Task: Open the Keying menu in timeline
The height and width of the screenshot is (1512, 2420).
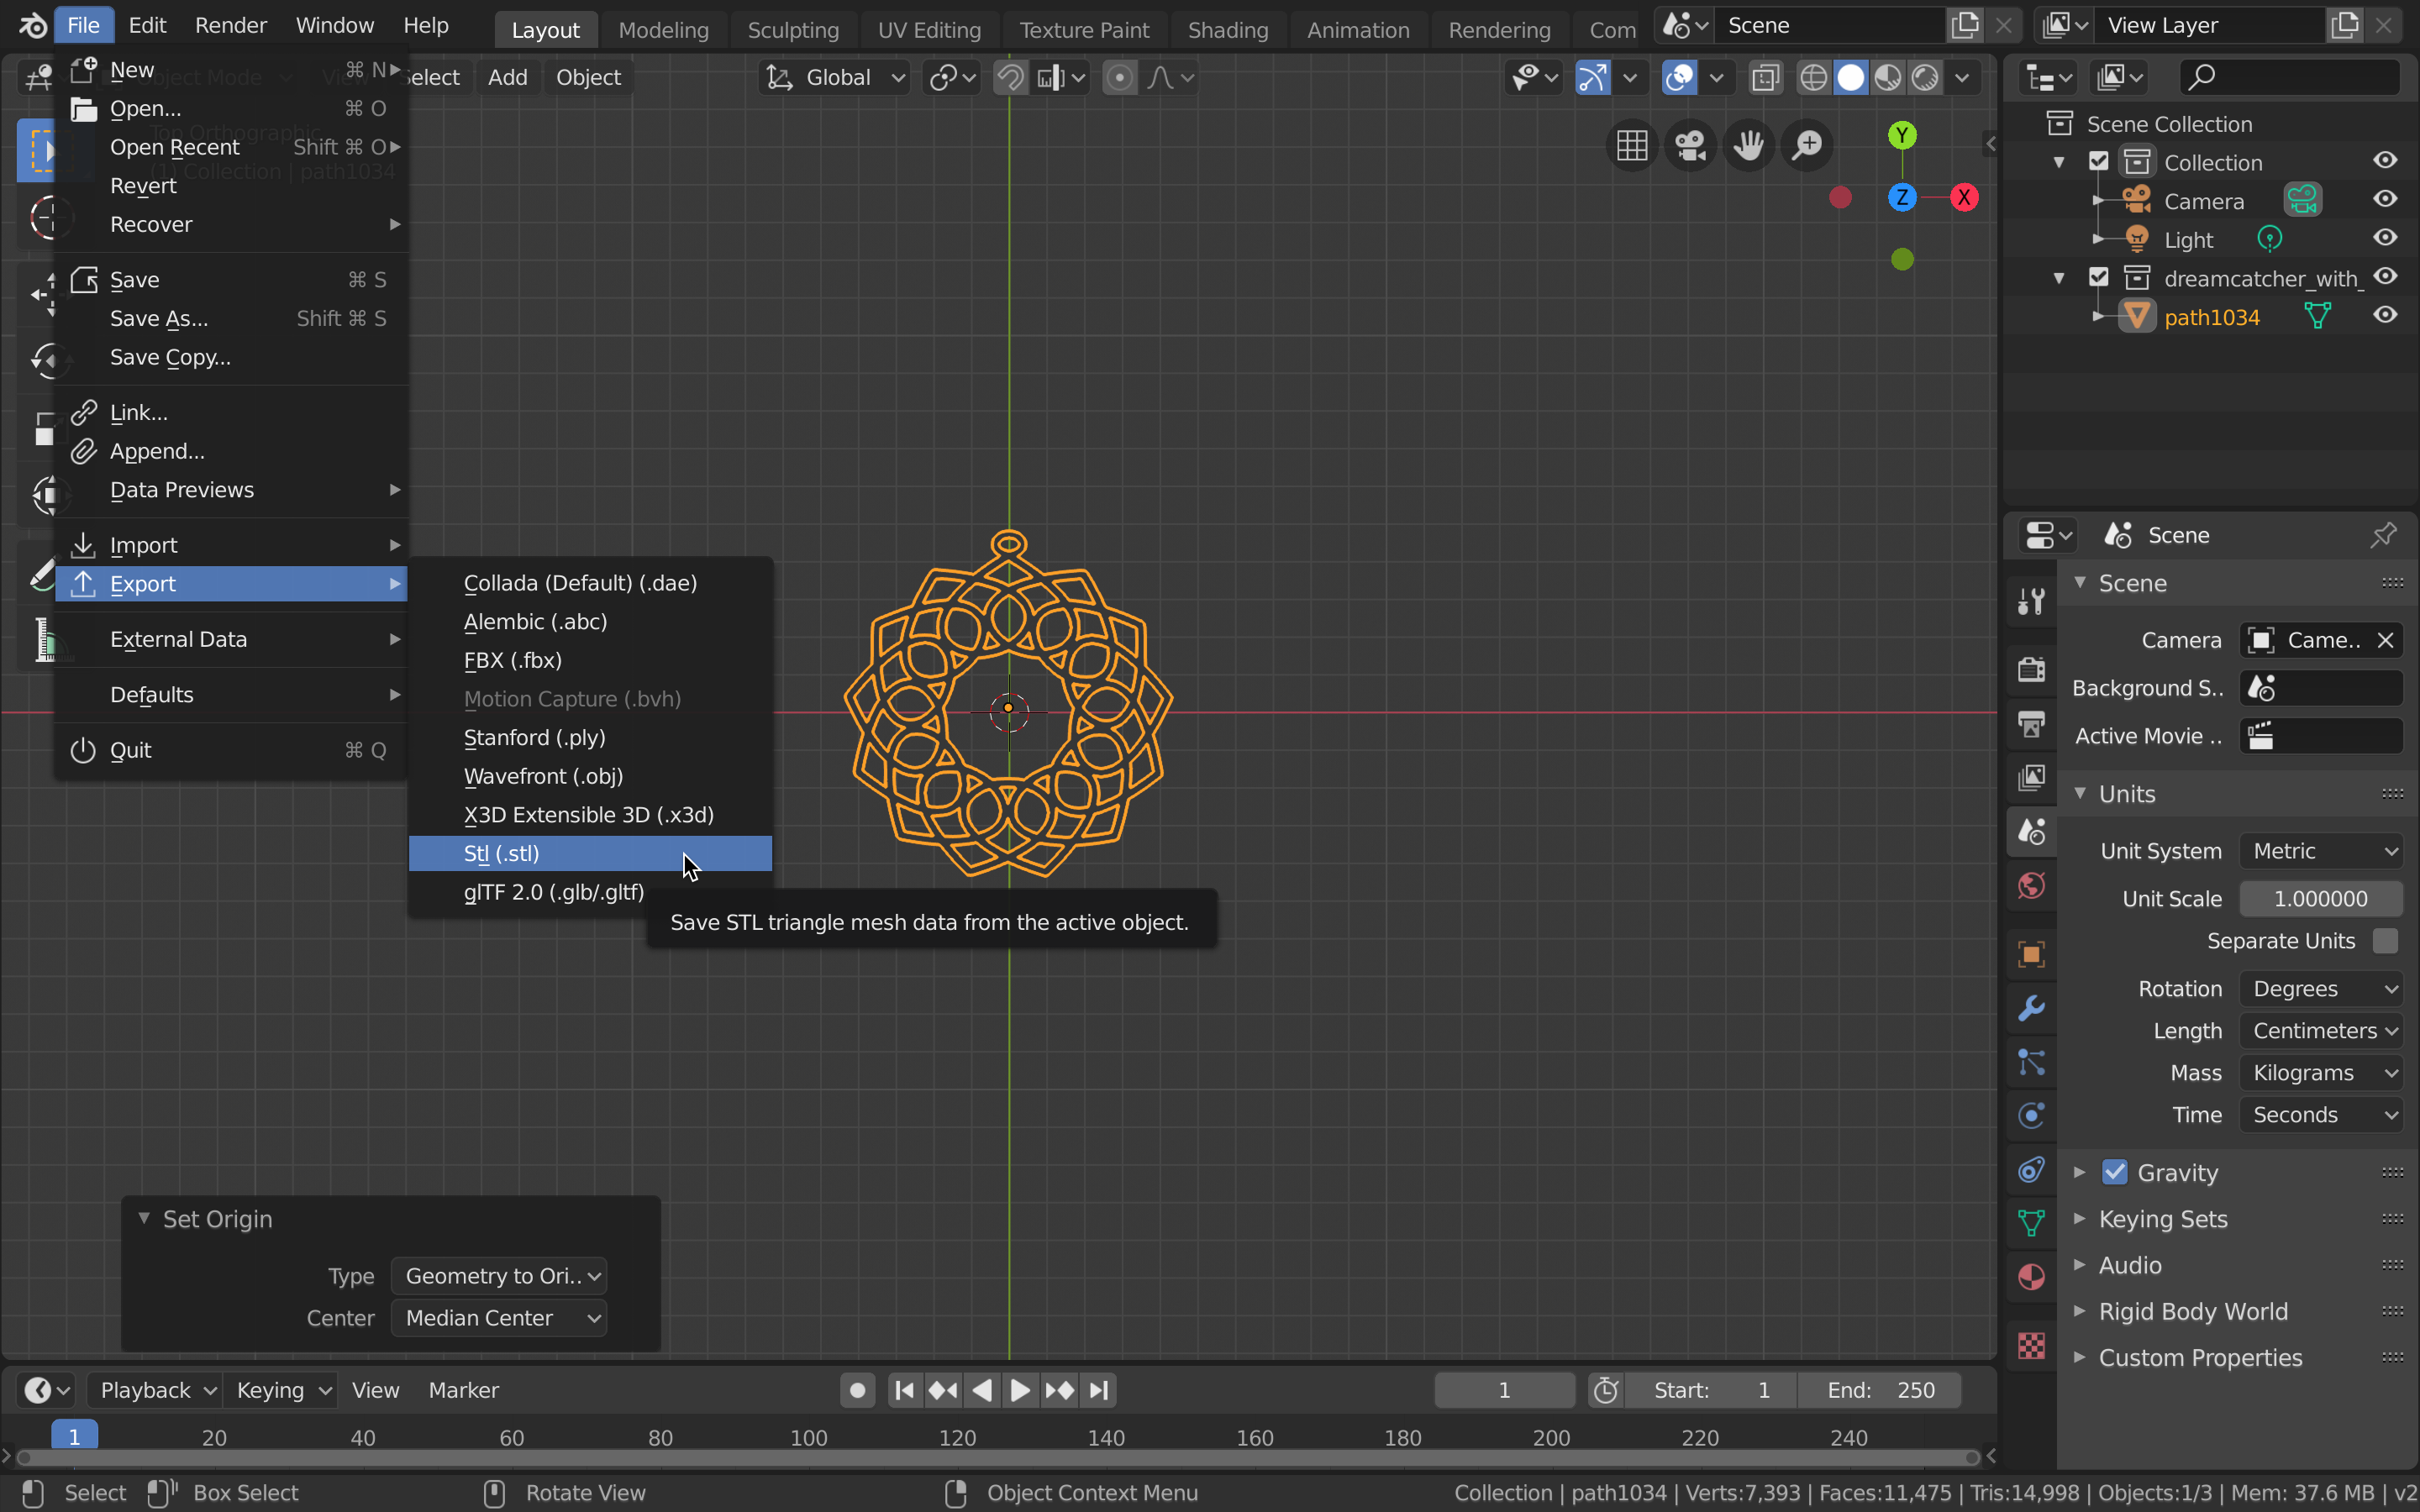Action: coord(282,1390)
